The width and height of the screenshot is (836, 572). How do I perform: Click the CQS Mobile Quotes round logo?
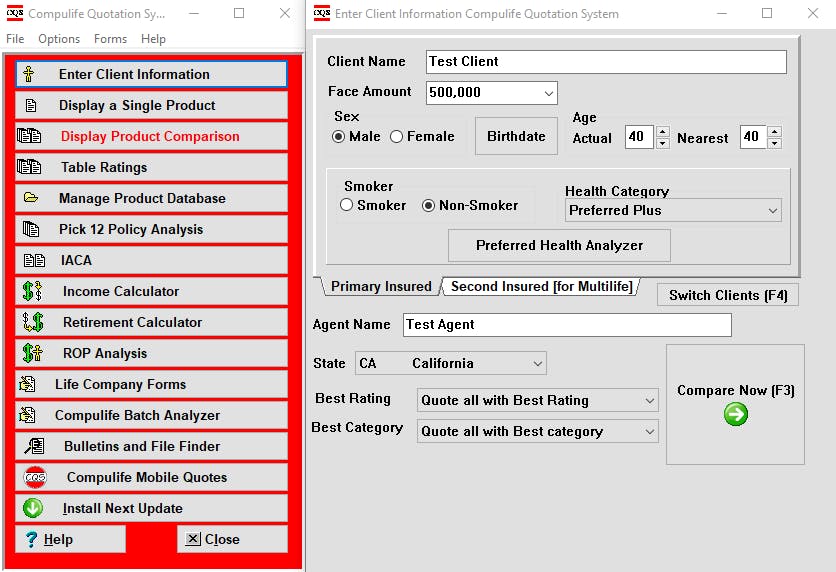[35, 477]
